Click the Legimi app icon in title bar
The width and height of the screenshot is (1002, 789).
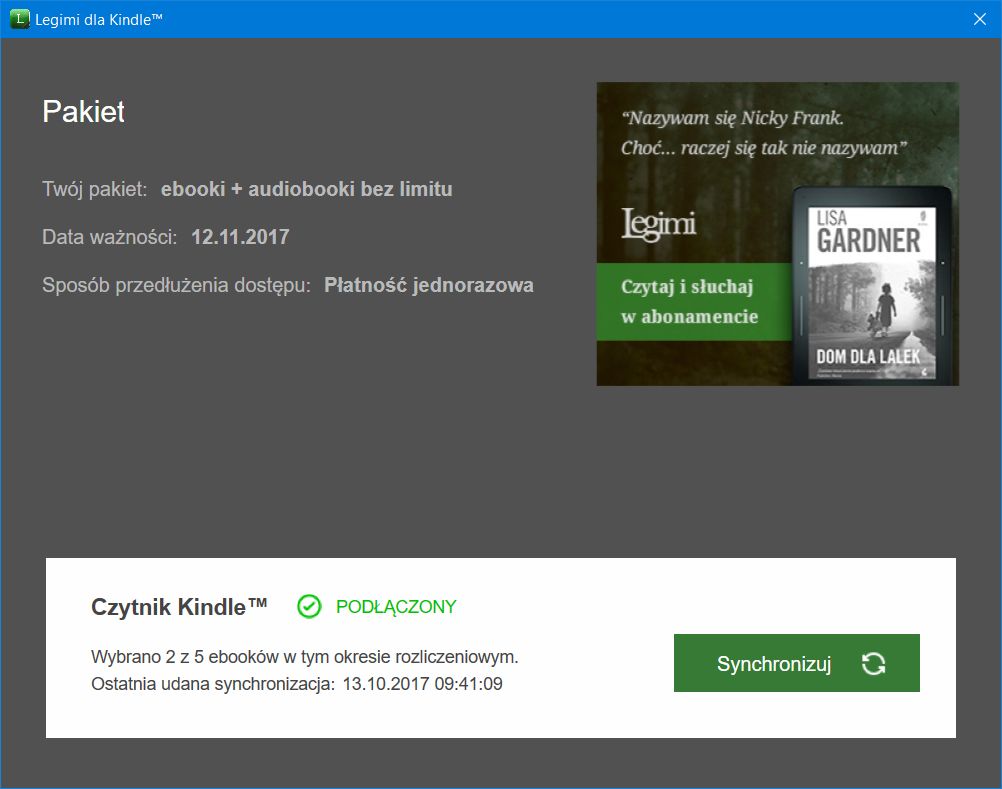19,19
